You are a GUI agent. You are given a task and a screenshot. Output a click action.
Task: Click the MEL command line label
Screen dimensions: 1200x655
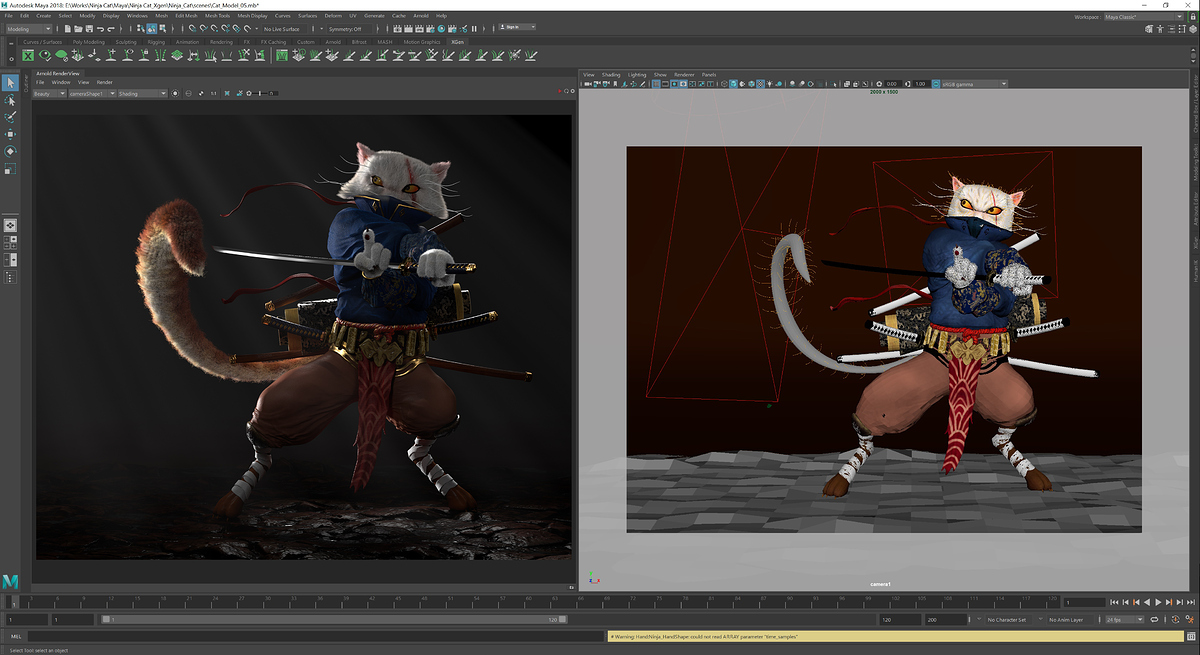[16, 636]
